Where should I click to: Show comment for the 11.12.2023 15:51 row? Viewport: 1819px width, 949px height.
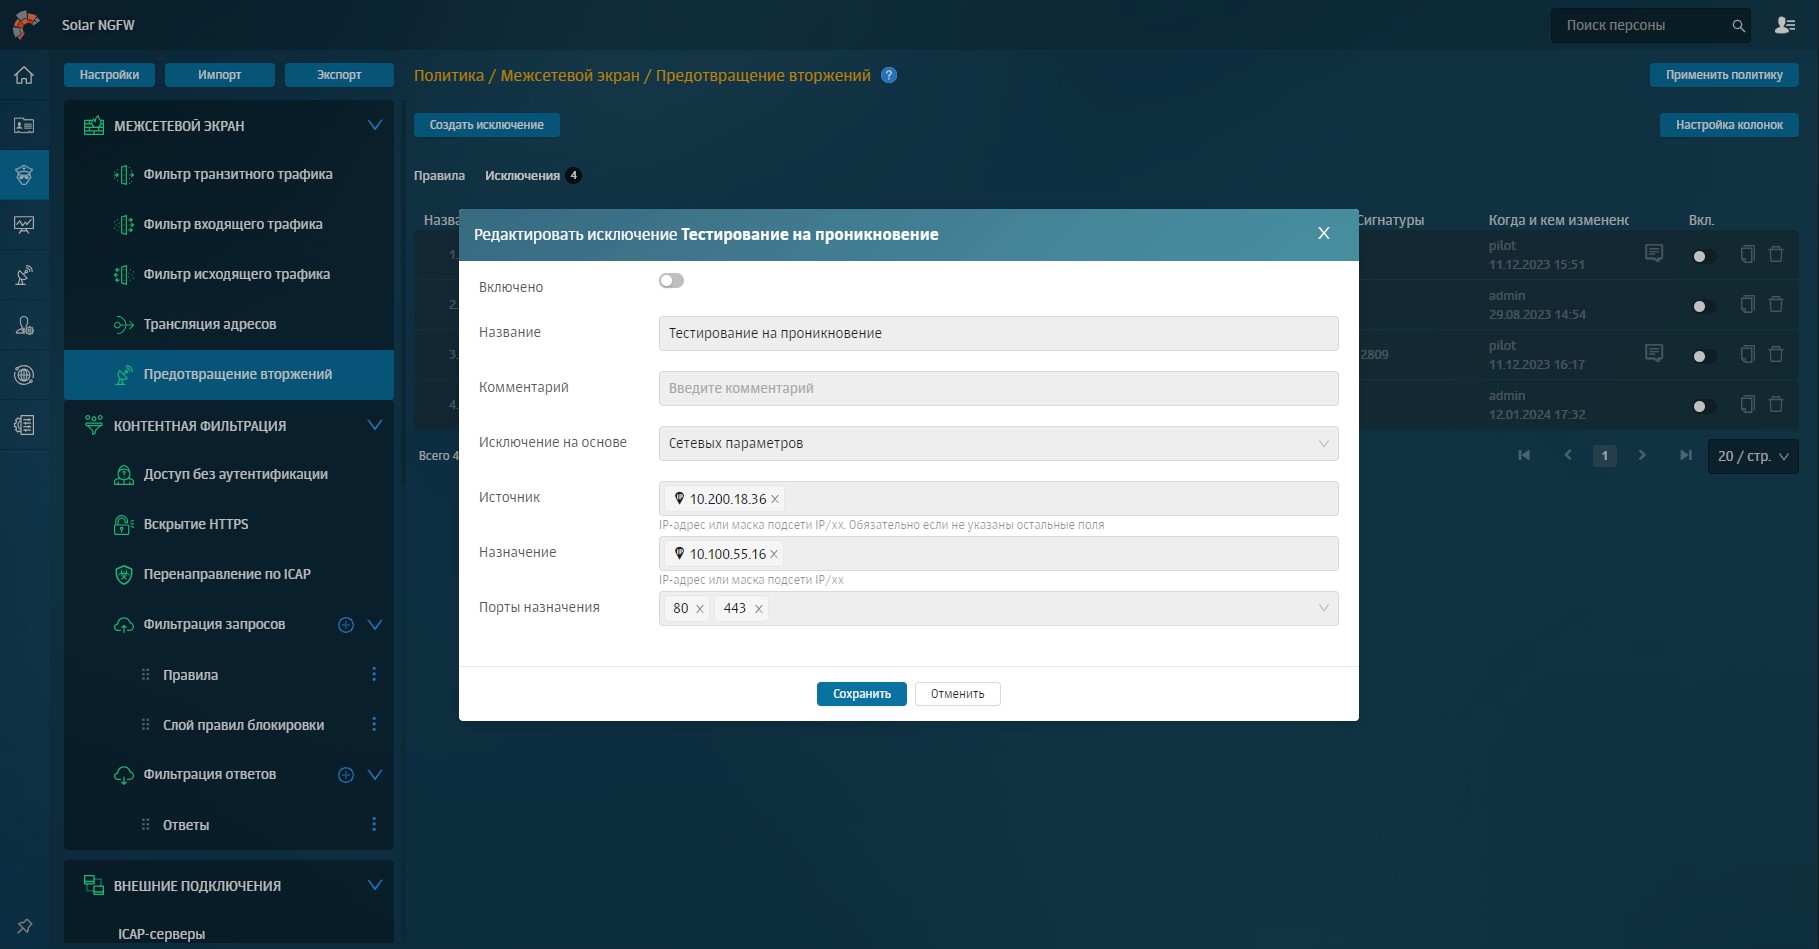(x=1654, y=253)
